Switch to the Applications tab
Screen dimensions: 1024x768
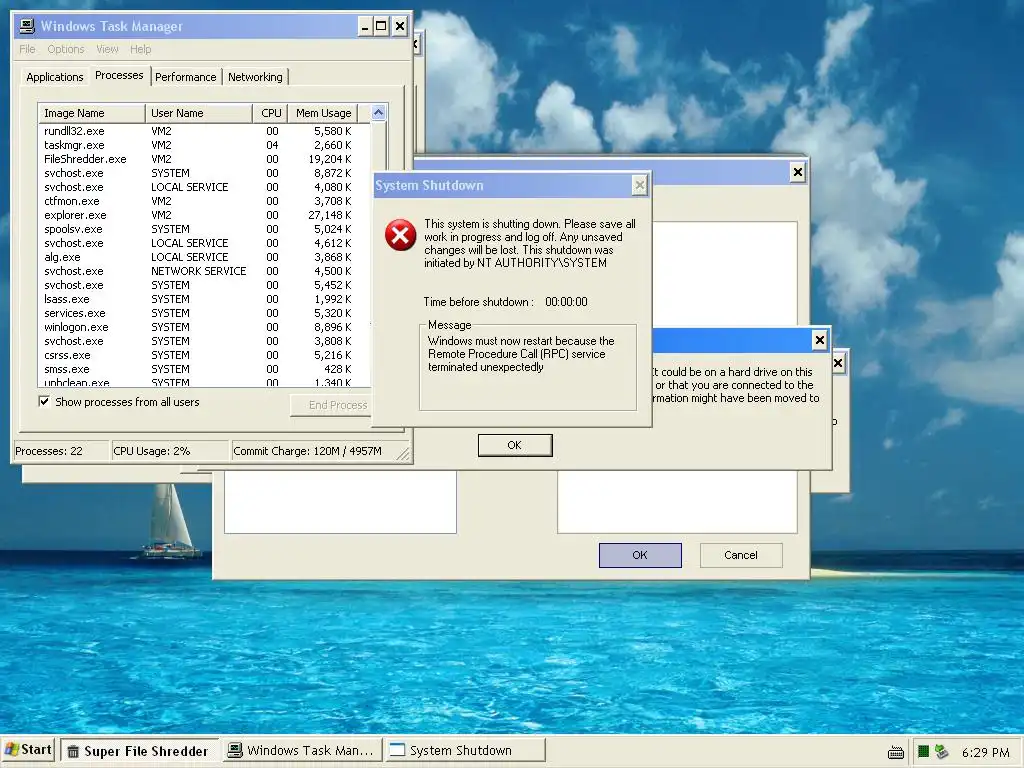tap(55, 77)
